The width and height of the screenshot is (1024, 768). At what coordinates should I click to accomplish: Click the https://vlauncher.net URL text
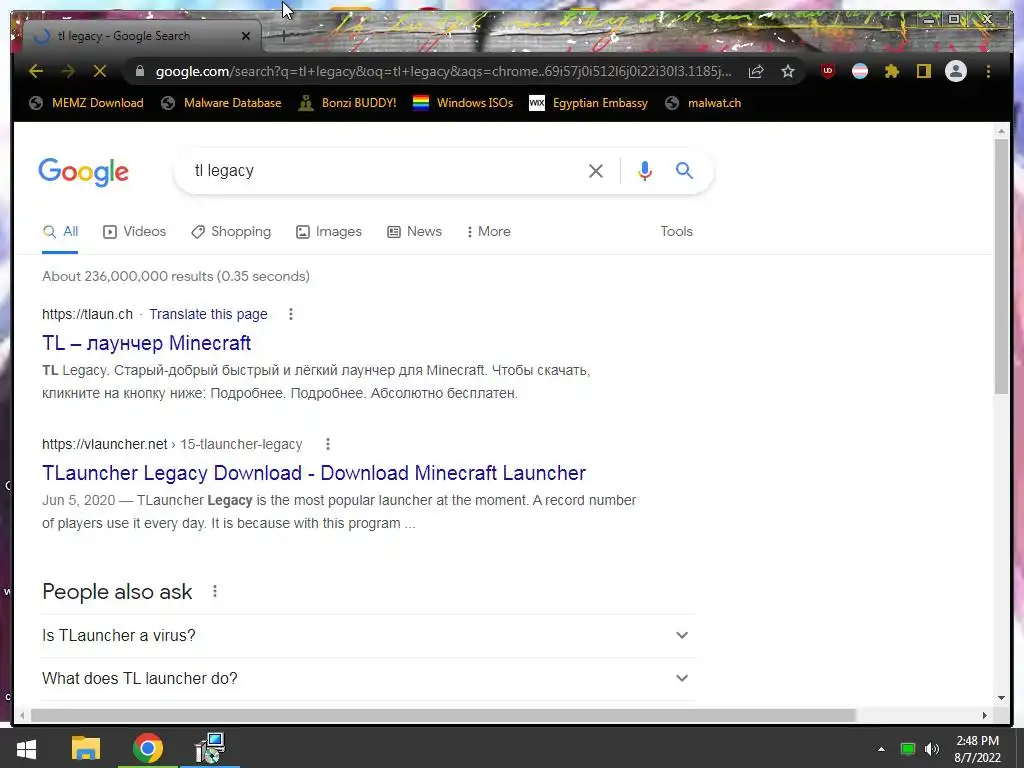tap(104, 444)
